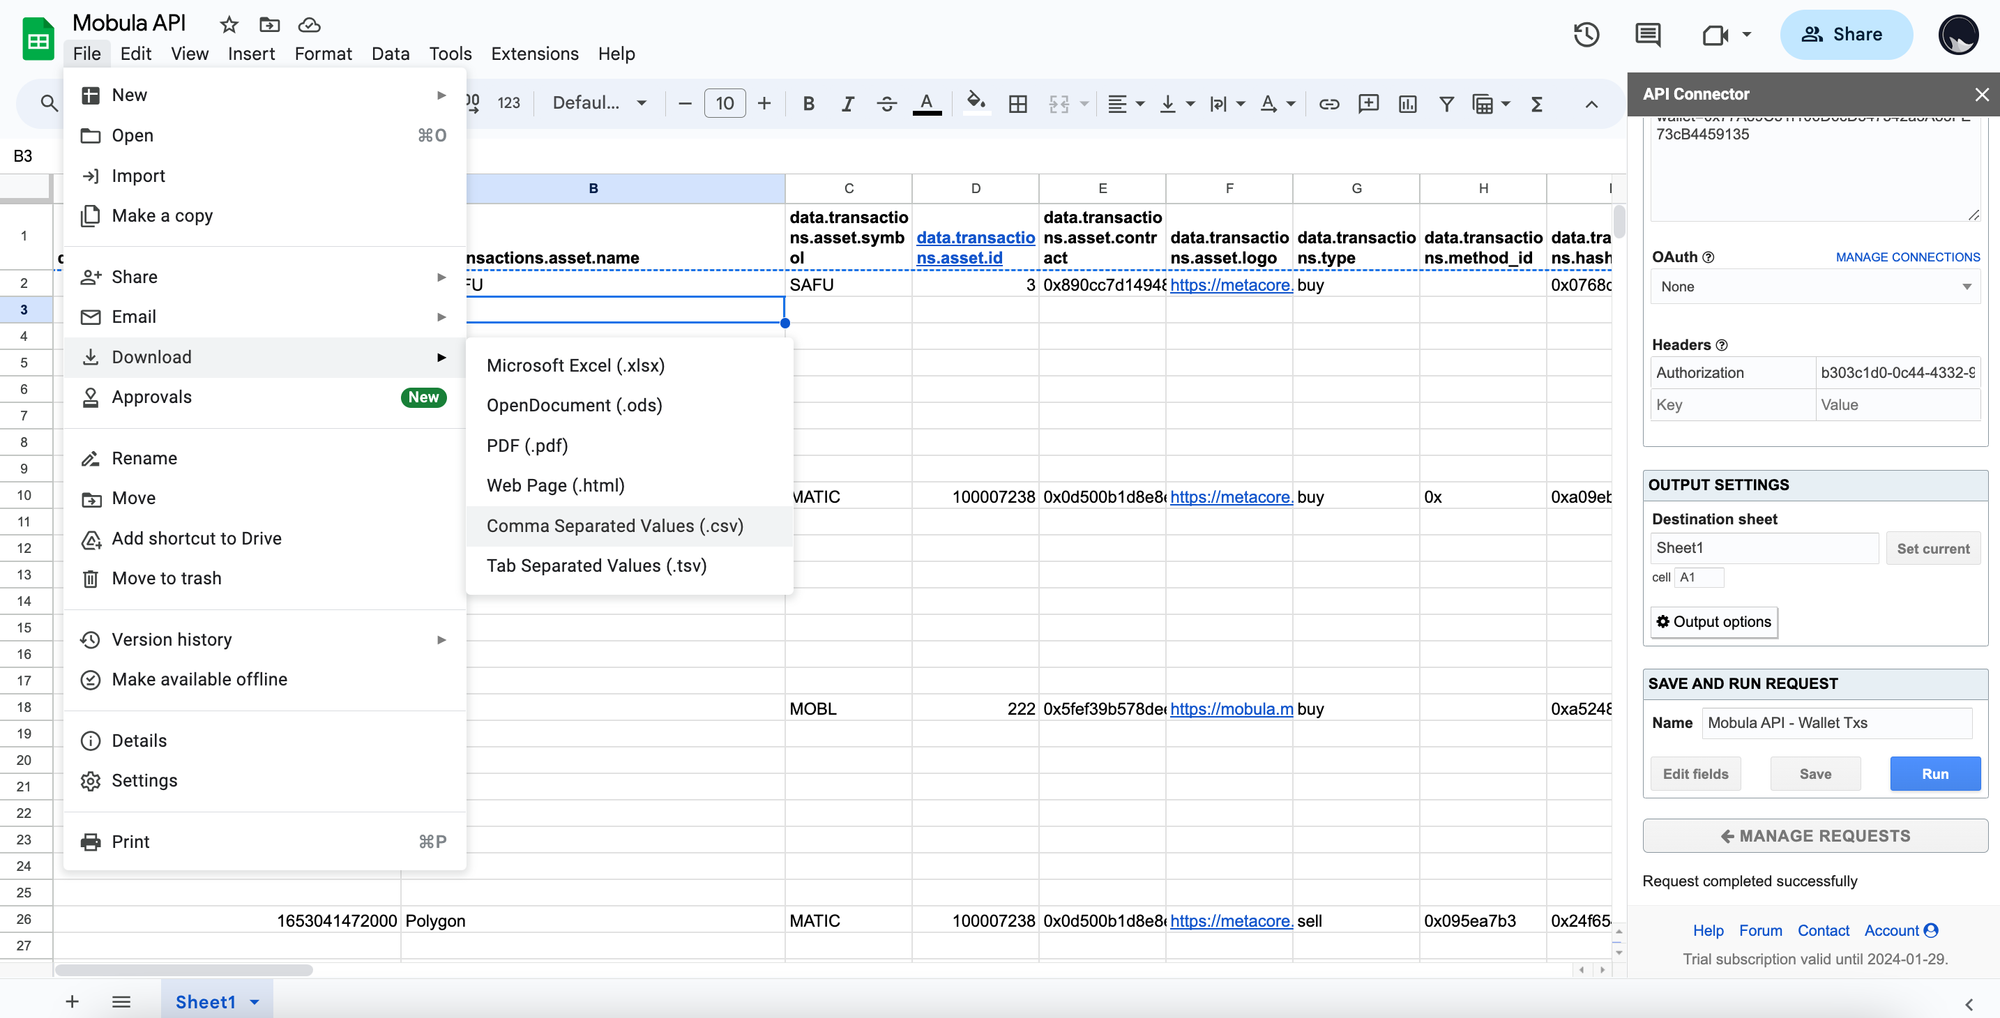
Task: Check cloud save status icon
Action: (x=309, y=25)
